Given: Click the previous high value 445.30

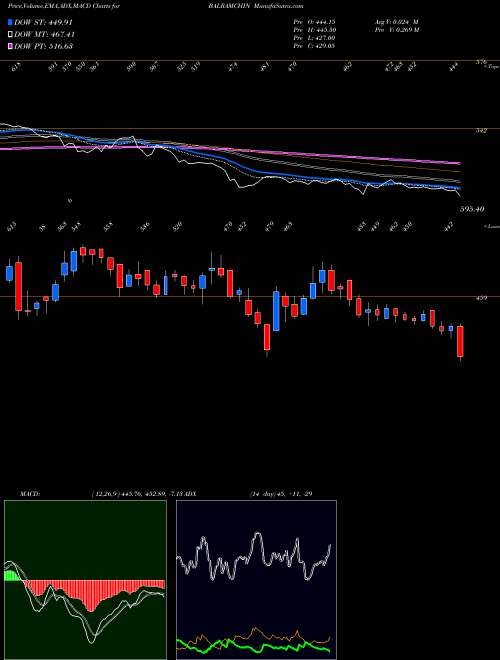Looking at the screenshot, I should [326, 30].
